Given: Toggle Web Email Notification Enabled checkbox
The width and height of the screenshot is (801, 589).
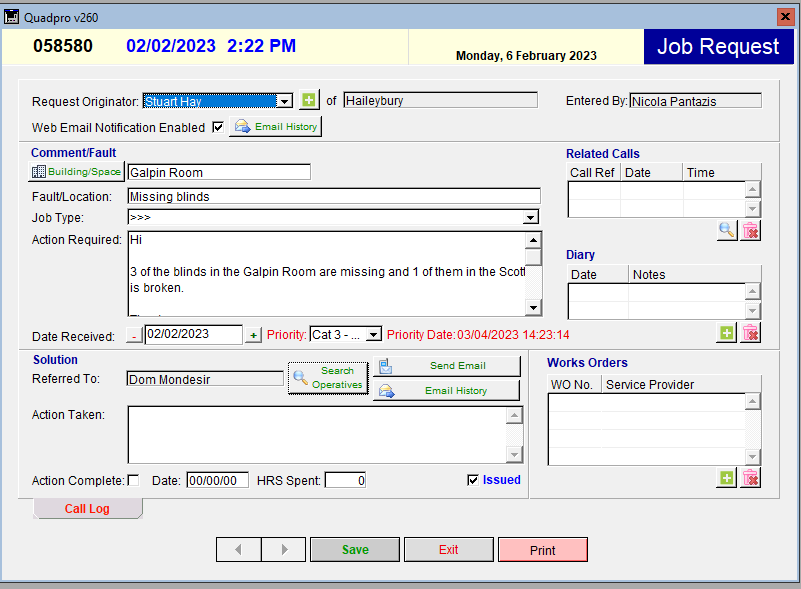Looking at the screenshot, I should pos(218,127).
